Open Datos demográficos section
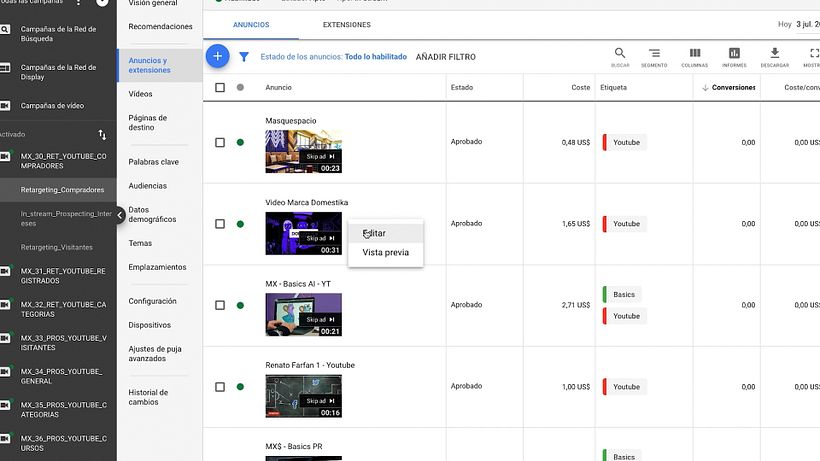The image size is (820, 461). 152,214
